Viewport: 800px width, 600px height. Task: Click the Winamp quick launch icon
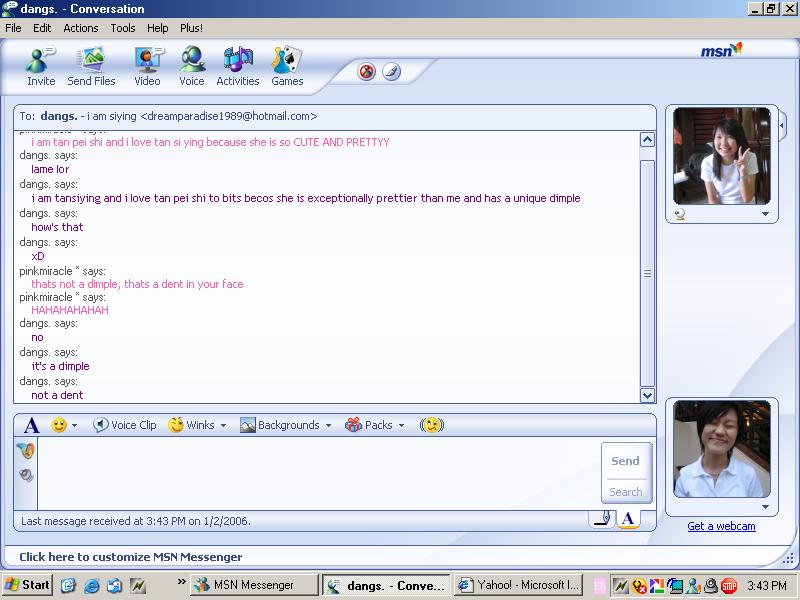pyautogui.click(x=138, y=585)
